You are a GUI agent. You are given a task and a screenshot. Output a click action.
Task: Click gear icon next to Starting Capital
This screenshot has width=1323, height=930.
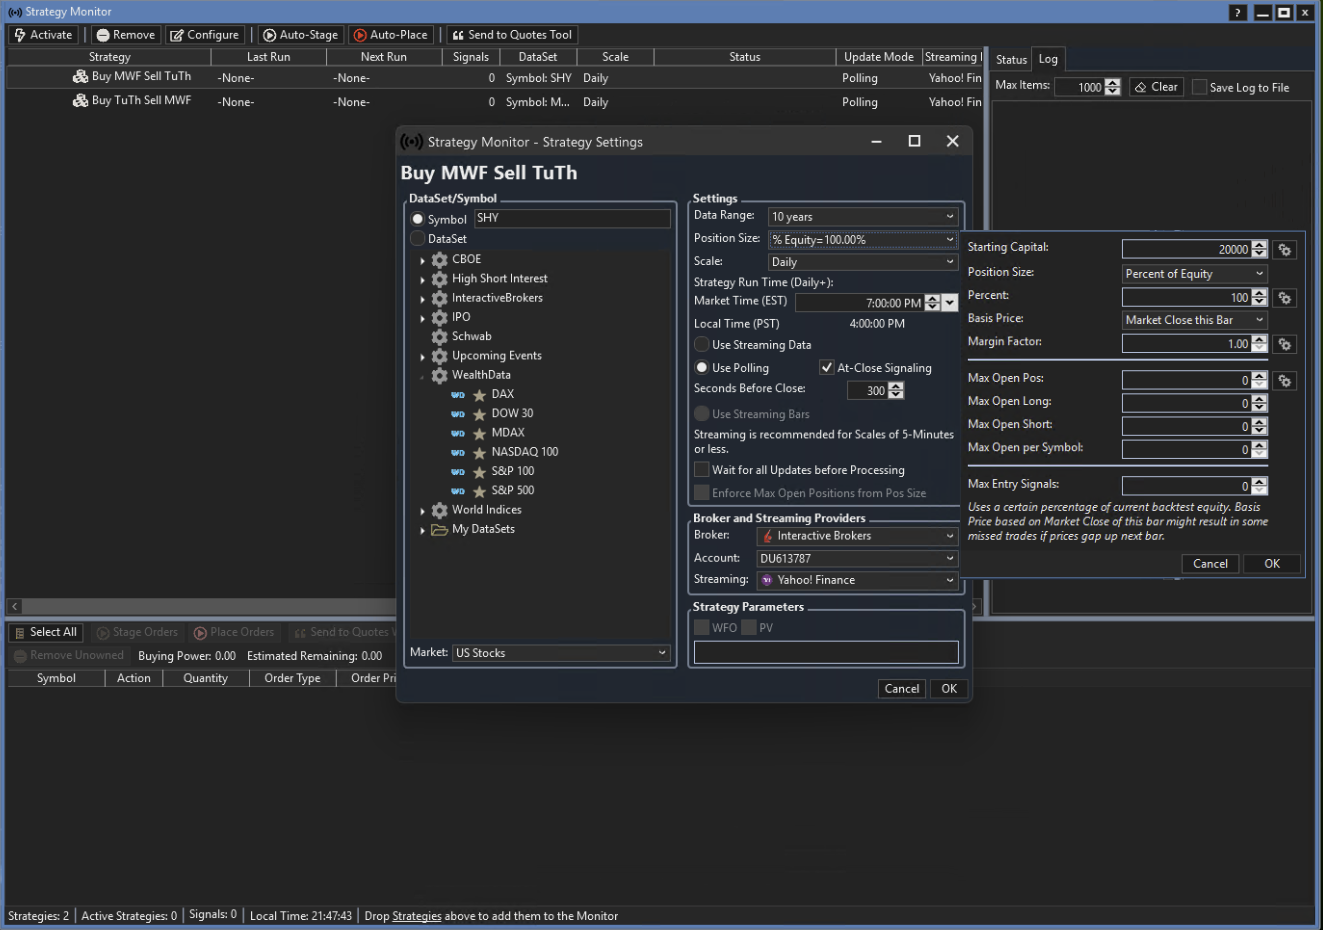[x=1285, y=250]
